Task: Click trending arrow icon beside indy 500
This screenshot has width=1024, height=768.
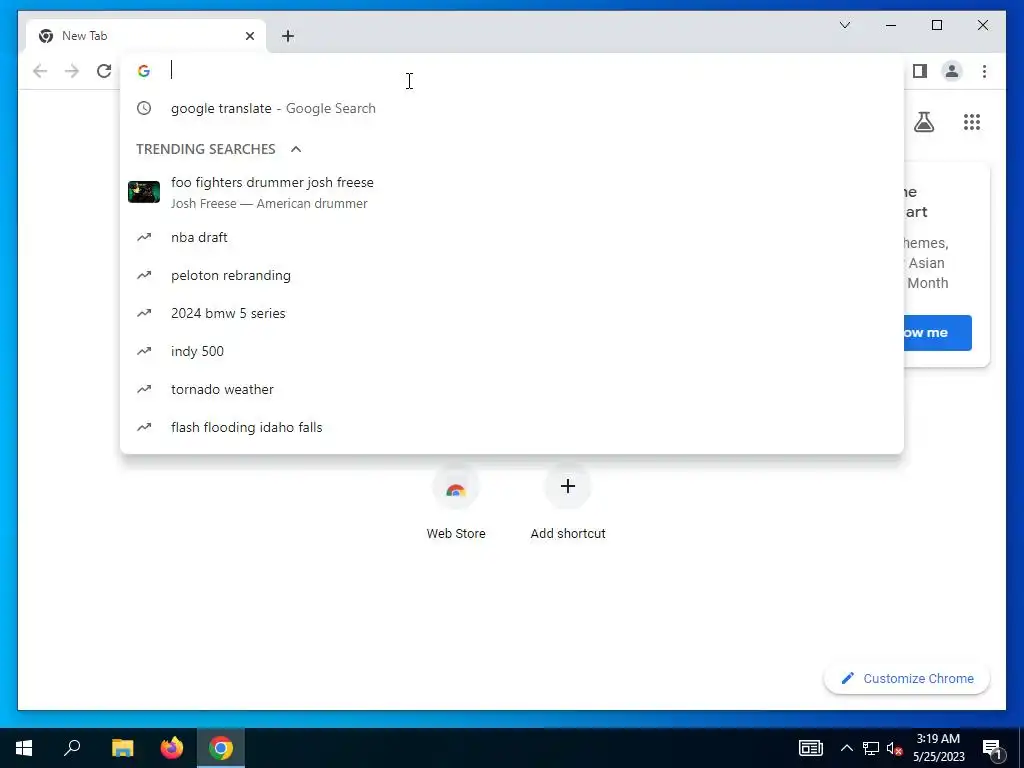Action: point(144,351)
